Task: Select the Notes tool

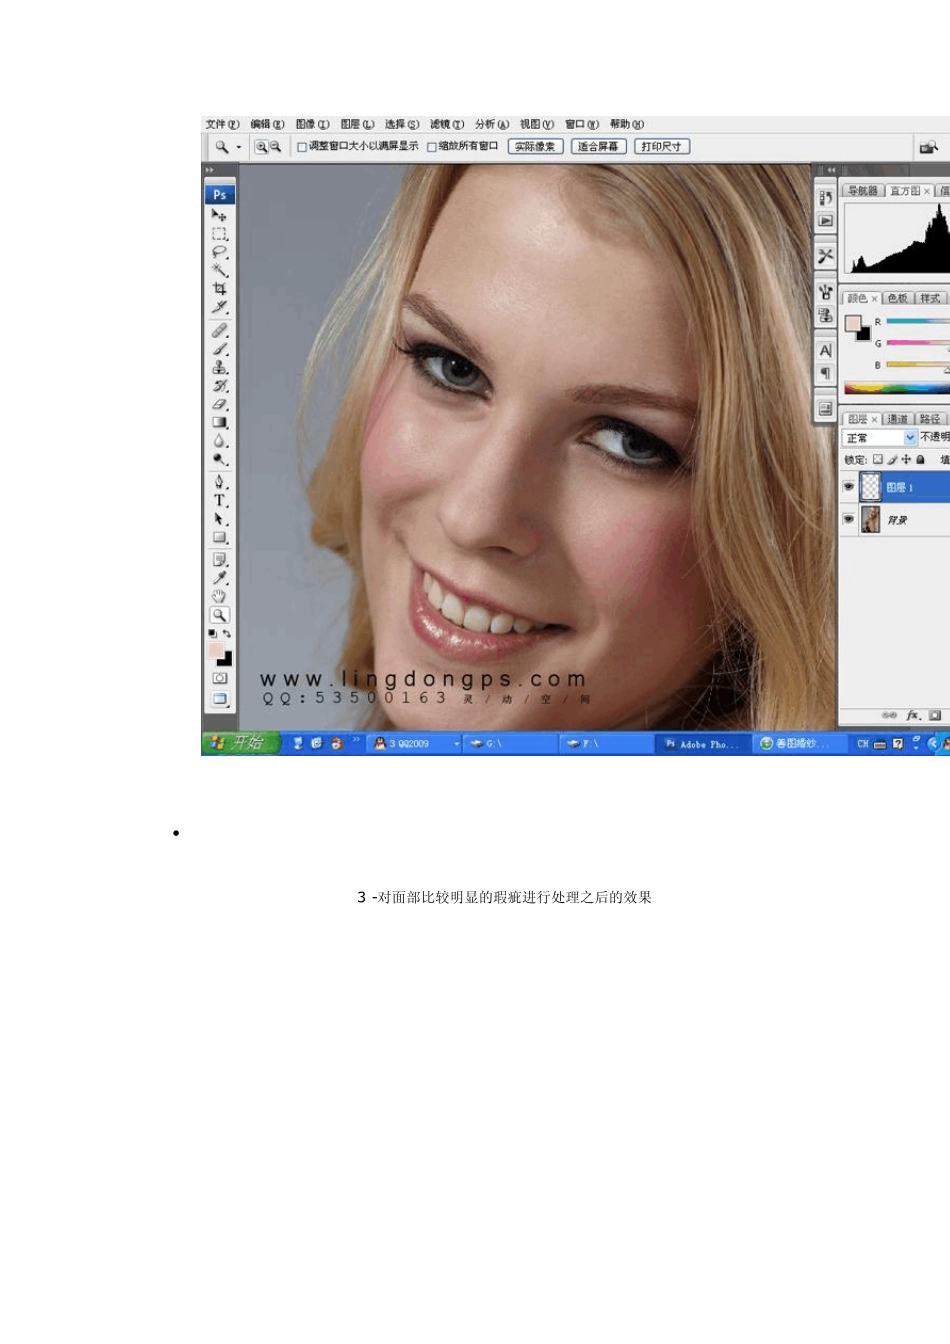Action: [219, 560]
